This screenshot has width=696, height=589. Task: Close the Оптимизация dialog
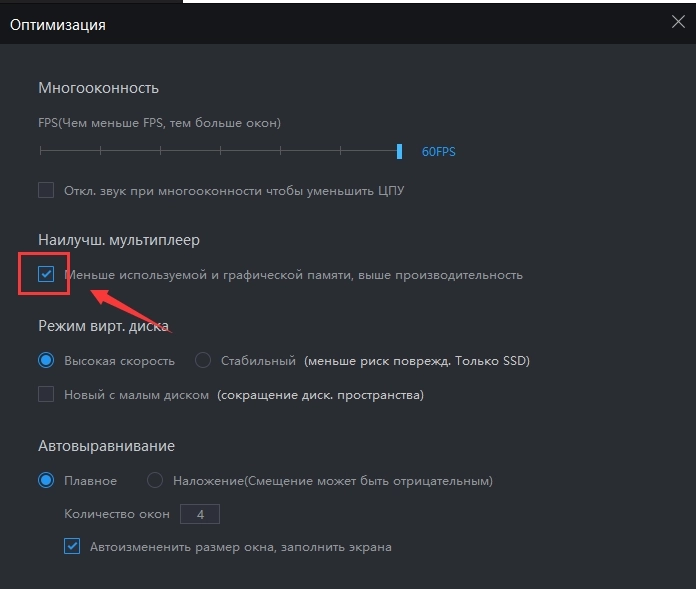(x=679, y=24)
